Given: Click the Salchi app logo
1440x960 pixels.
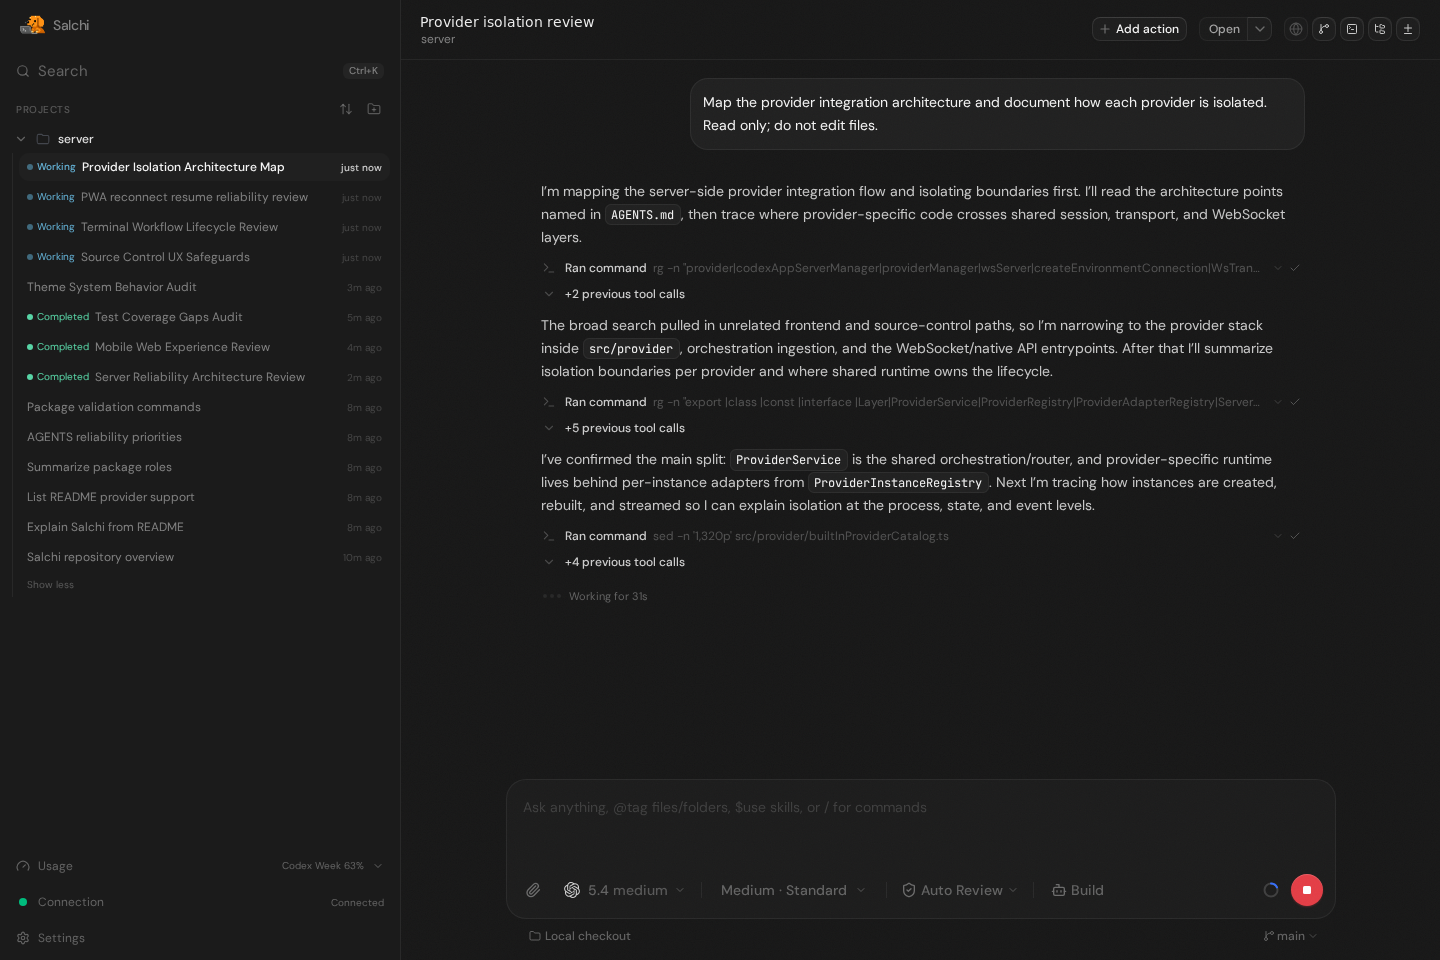Looking at the screenshot, I should (32, 25).
